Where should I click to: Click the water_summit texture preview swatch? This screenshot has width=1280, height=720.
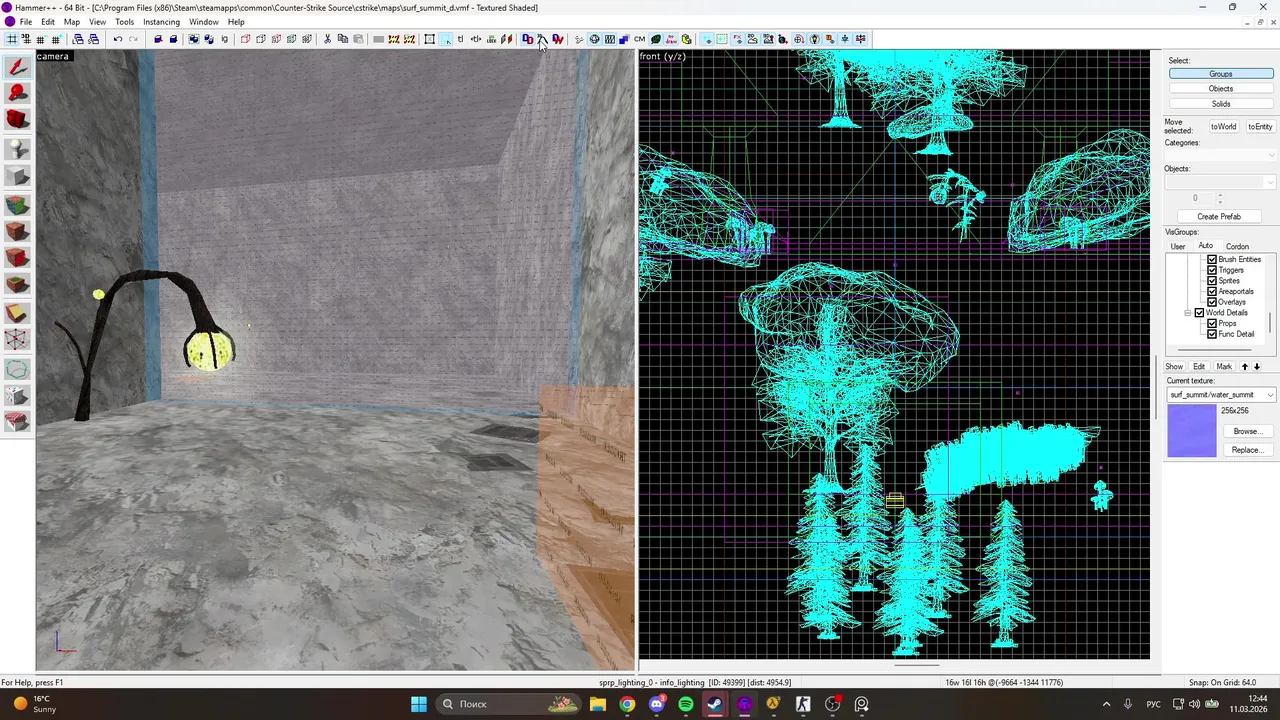1192,432
